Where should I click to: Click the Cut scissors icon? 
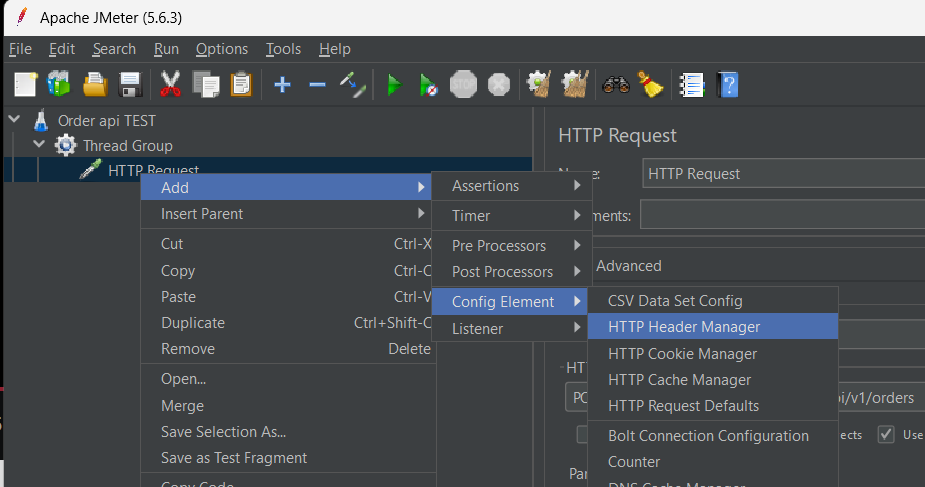coord(170,84)
